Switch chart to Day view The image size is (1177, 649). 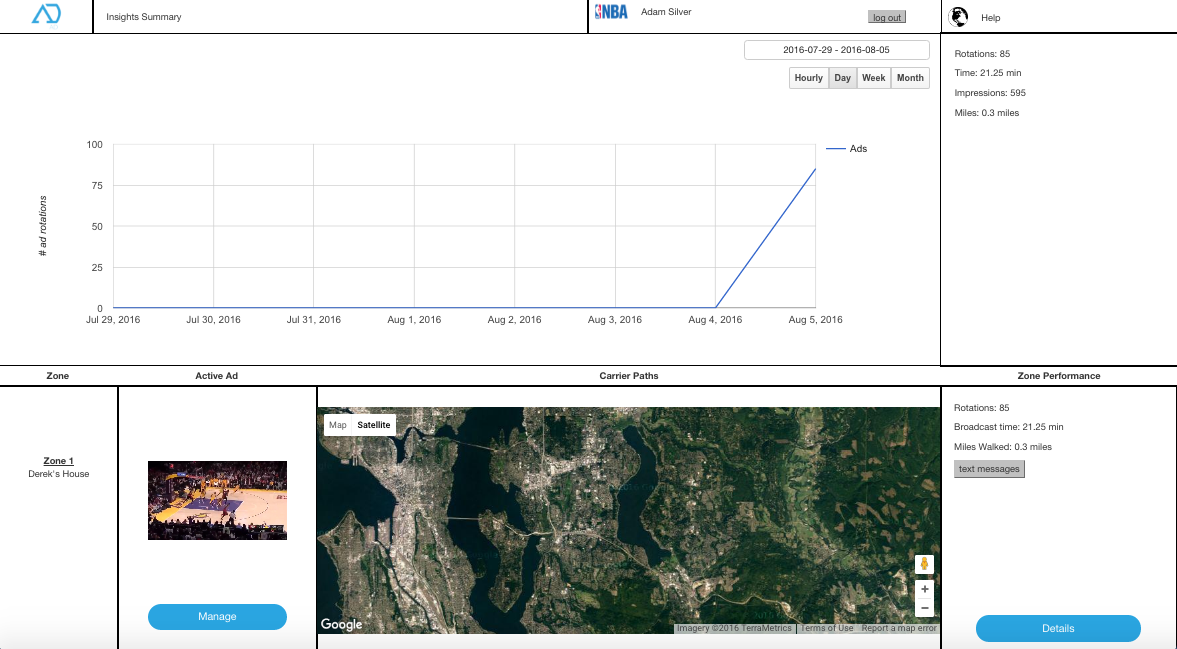coord(843,78)
